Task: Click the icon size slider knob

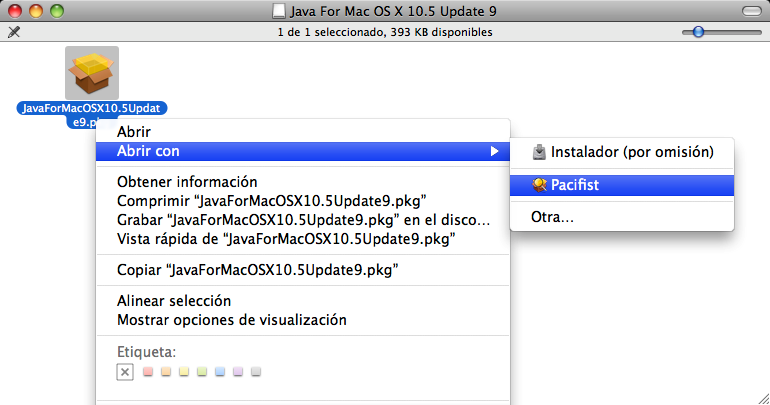Action: pos(698,32)
